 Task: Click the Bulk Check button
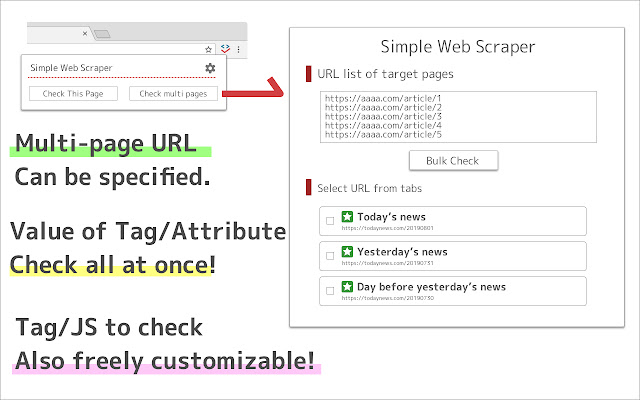click(453, 160)
